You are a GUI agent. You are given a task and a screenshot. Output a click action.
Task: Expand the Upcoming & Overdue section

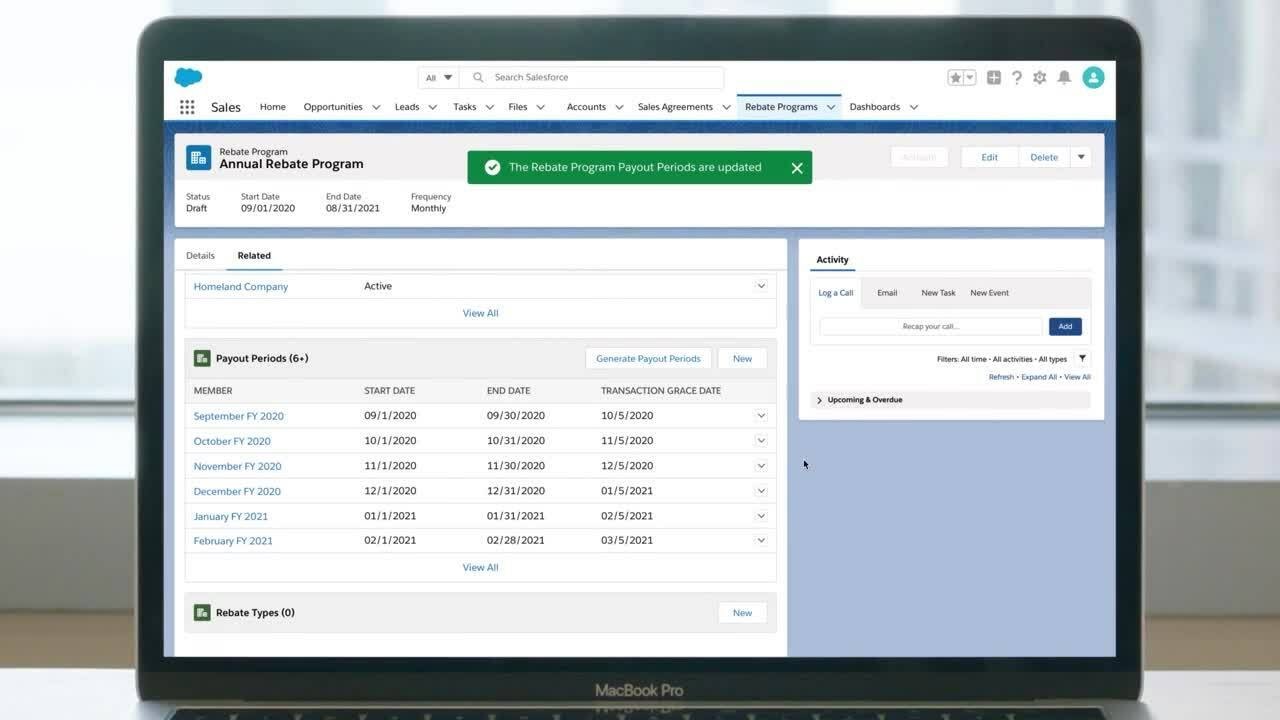tap(820, 400)
